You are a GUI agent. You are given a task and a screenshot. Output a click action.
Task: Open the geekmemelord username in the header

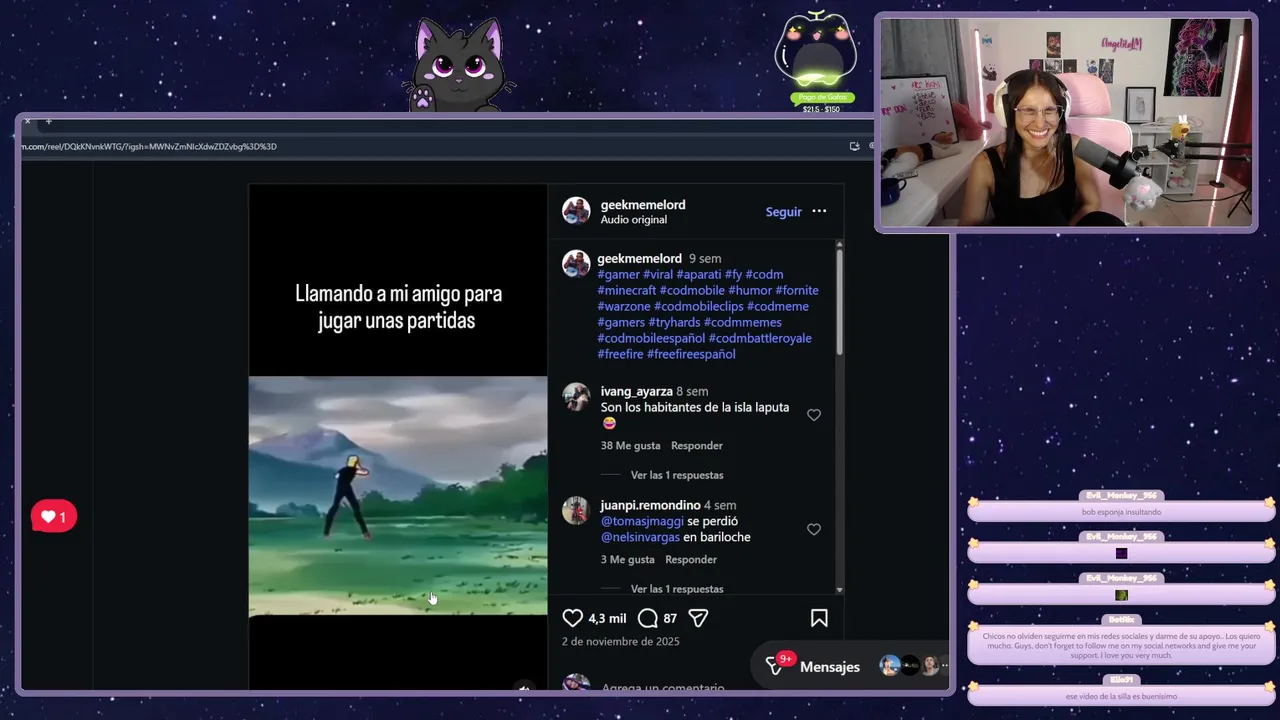pyautogui.click(x=643, y=205)
